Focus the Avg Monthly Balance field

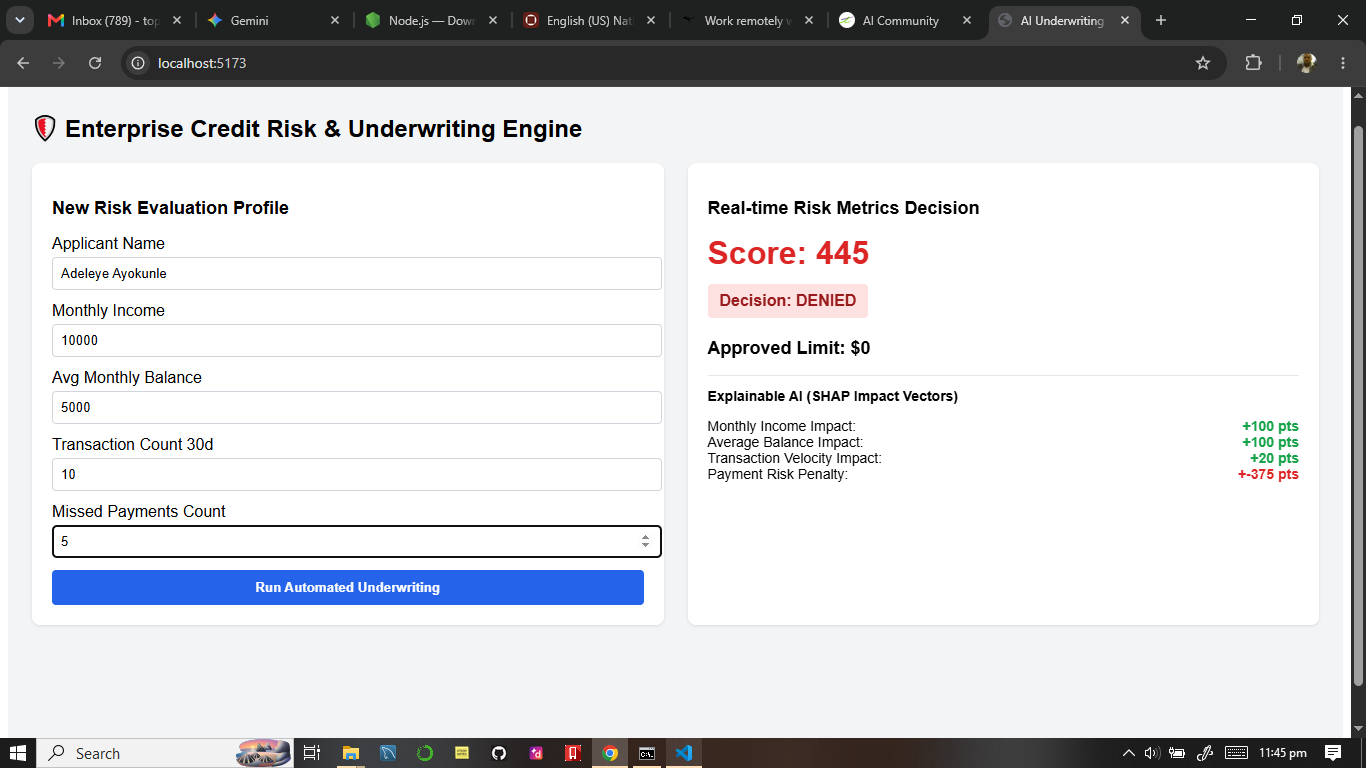point(357,407)
